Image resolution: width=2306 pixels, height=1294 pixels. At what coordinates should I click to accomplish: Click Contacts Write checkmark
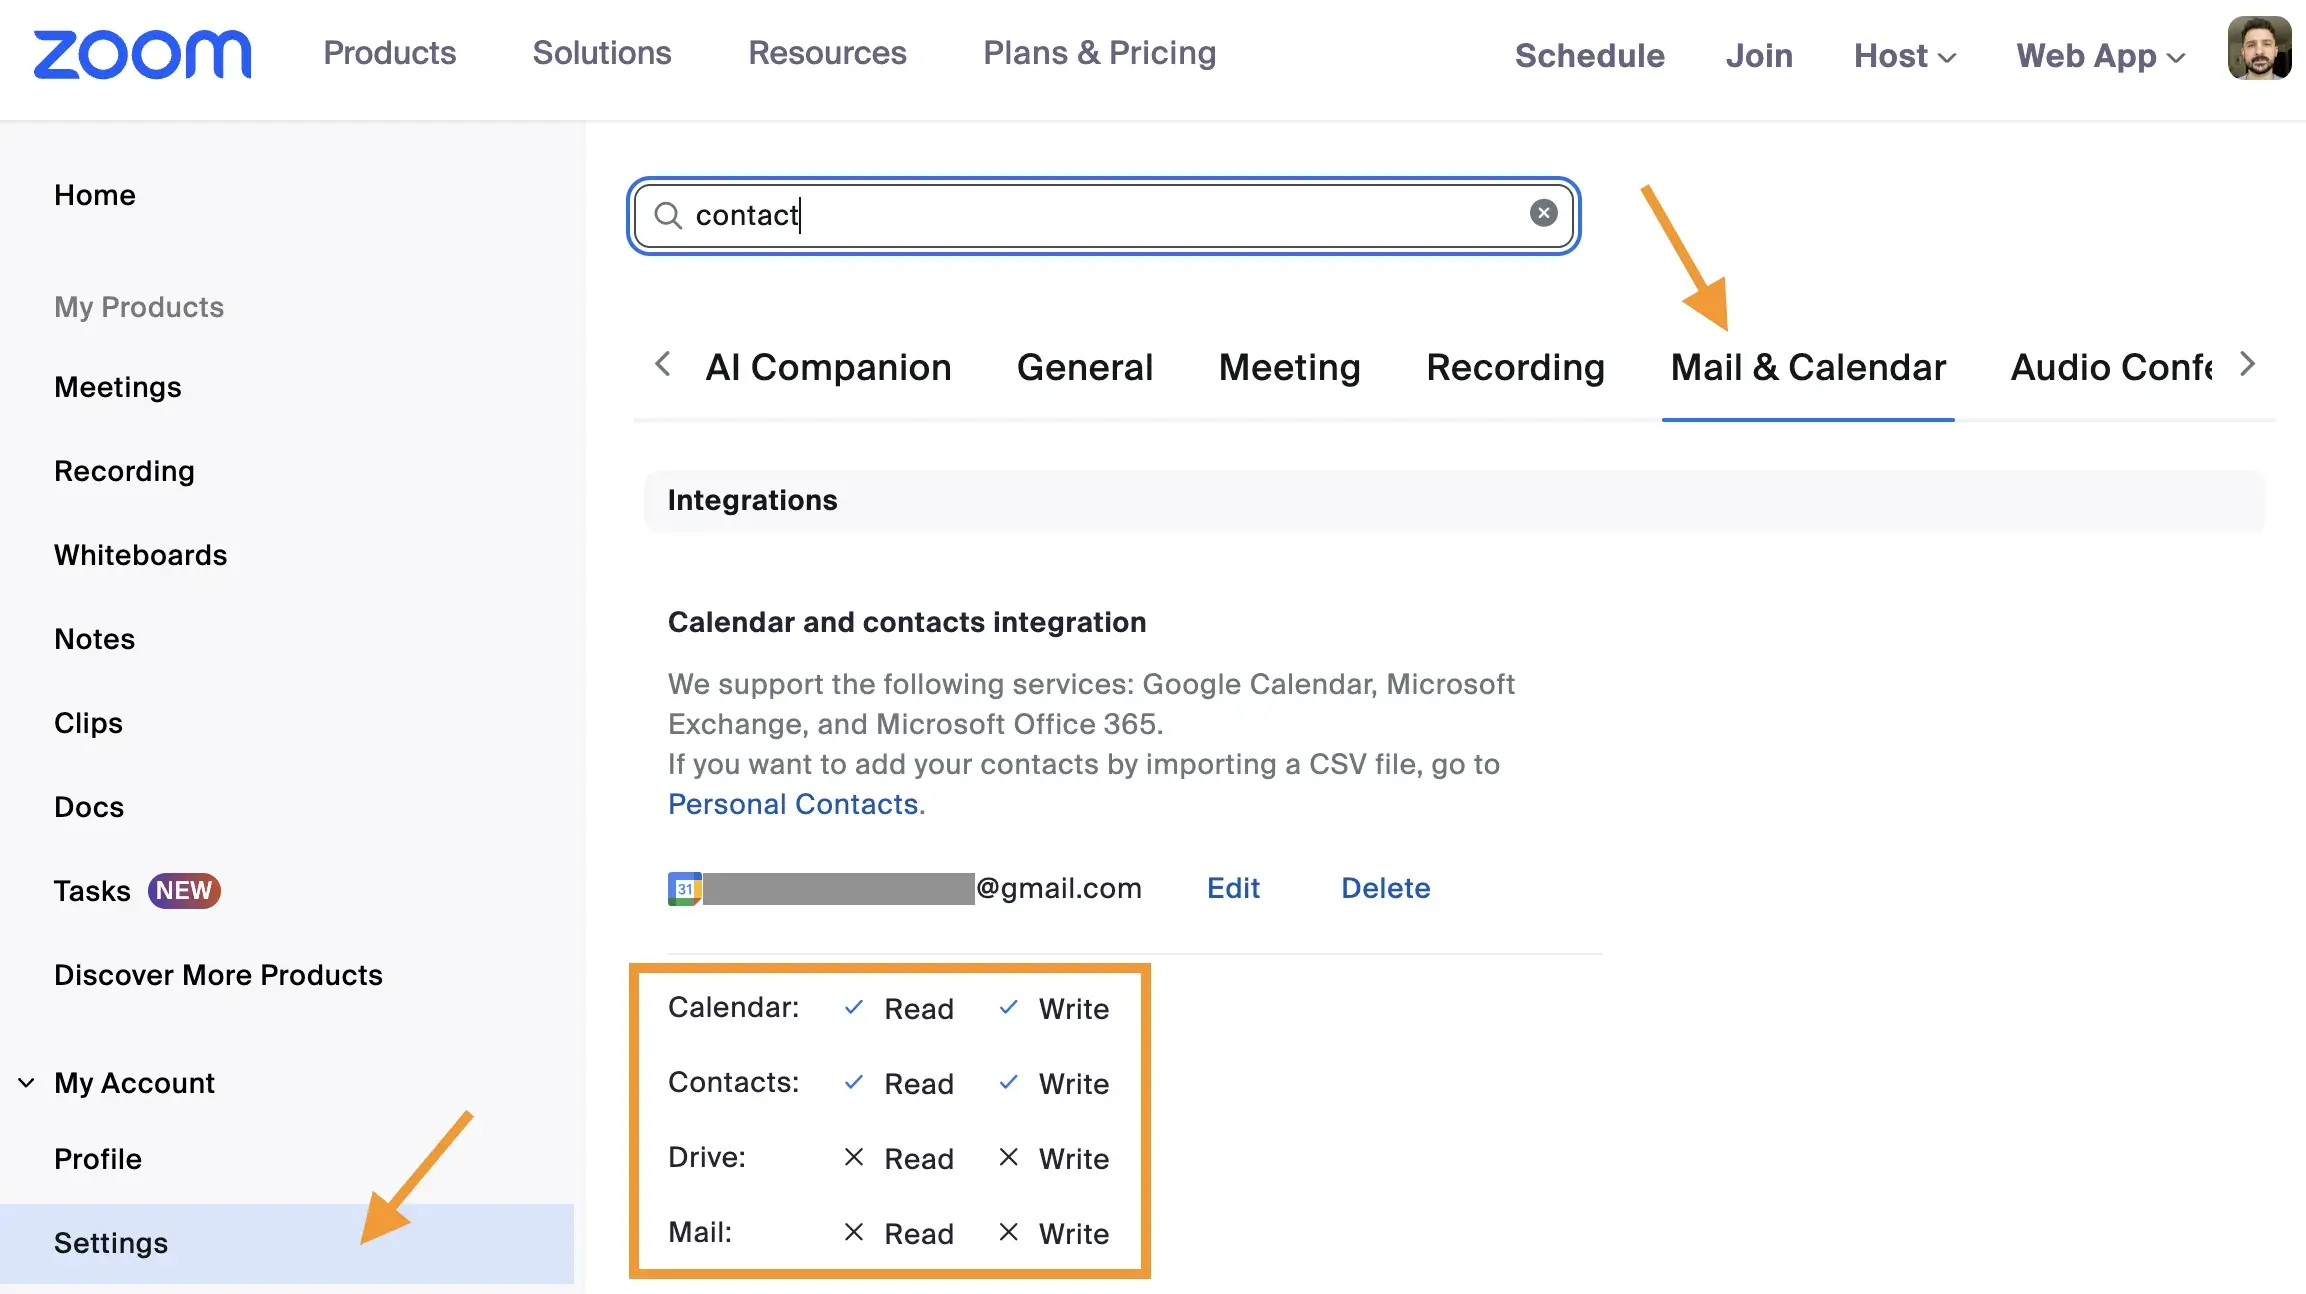[1008, 1082]
